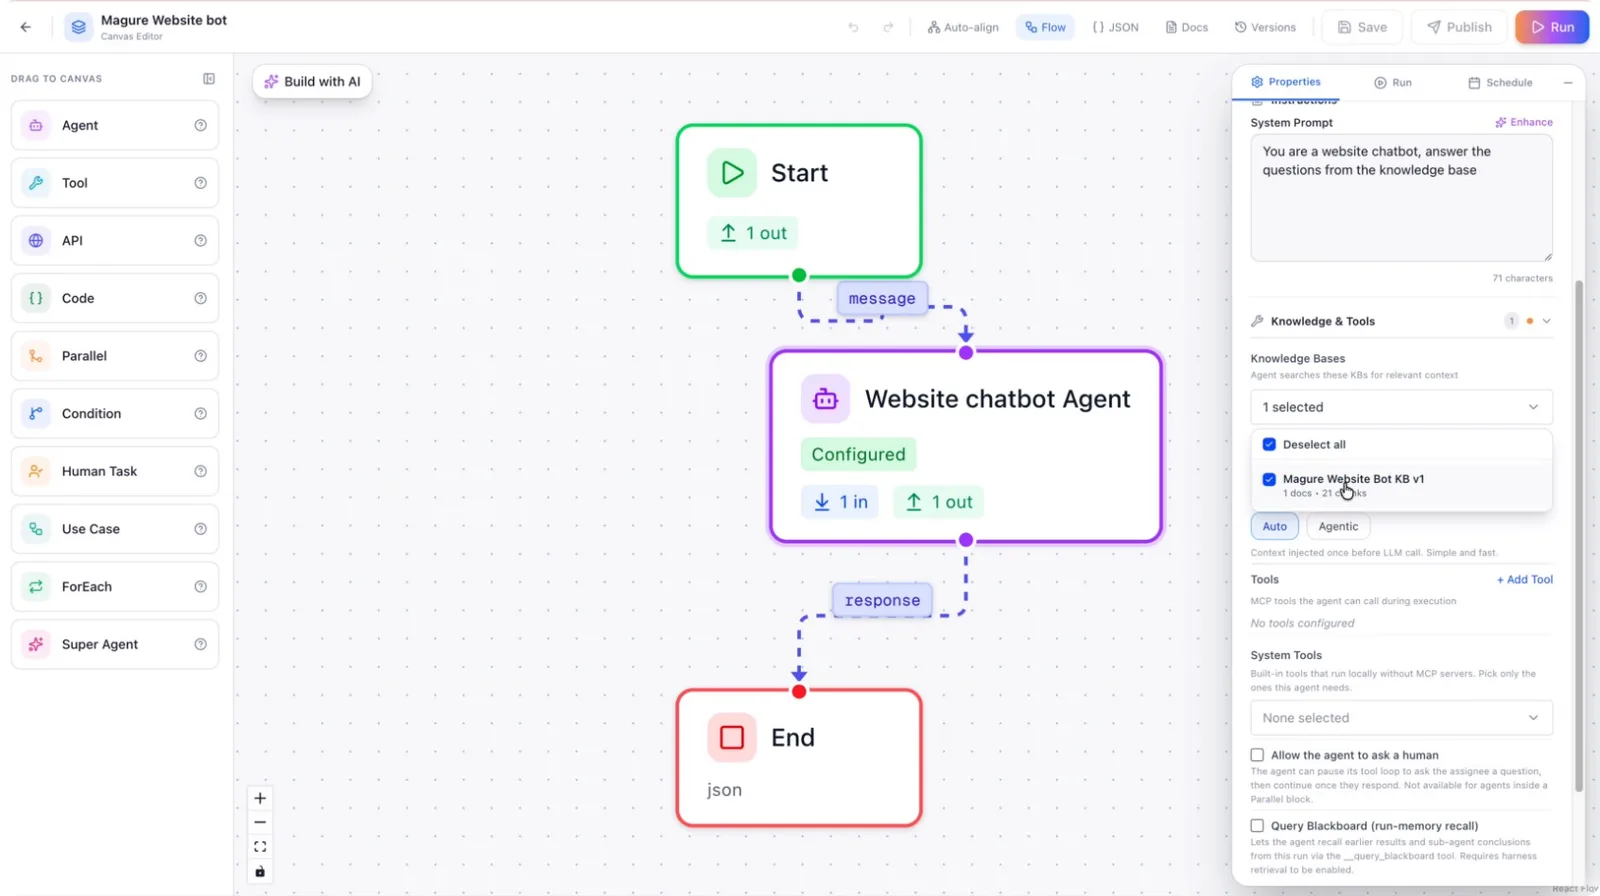Click the Magure Website bot layers icon

pos(78,27)
